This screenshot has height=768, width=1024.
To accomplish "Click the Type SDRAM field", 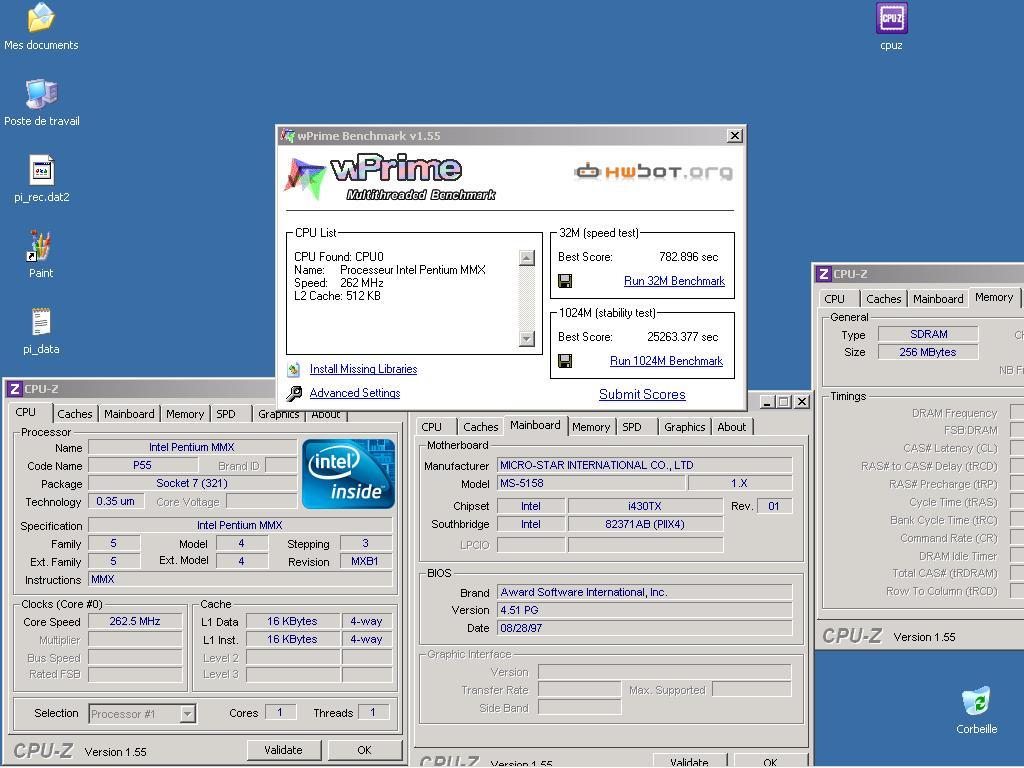I will click(928, 334).
